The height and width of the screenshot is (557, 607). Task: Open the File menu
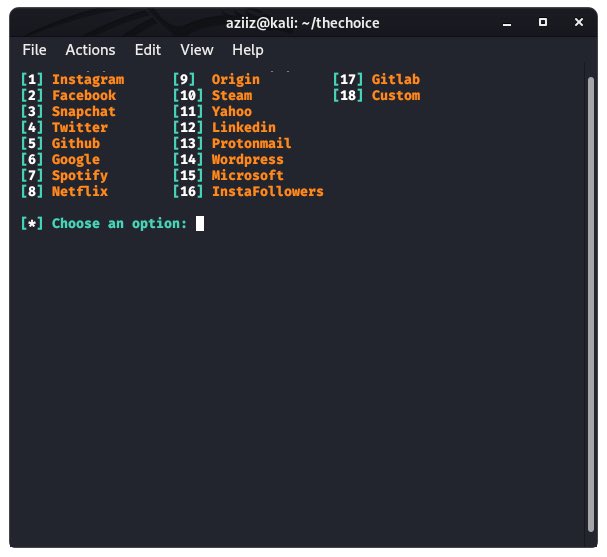(x=34, y=50)
